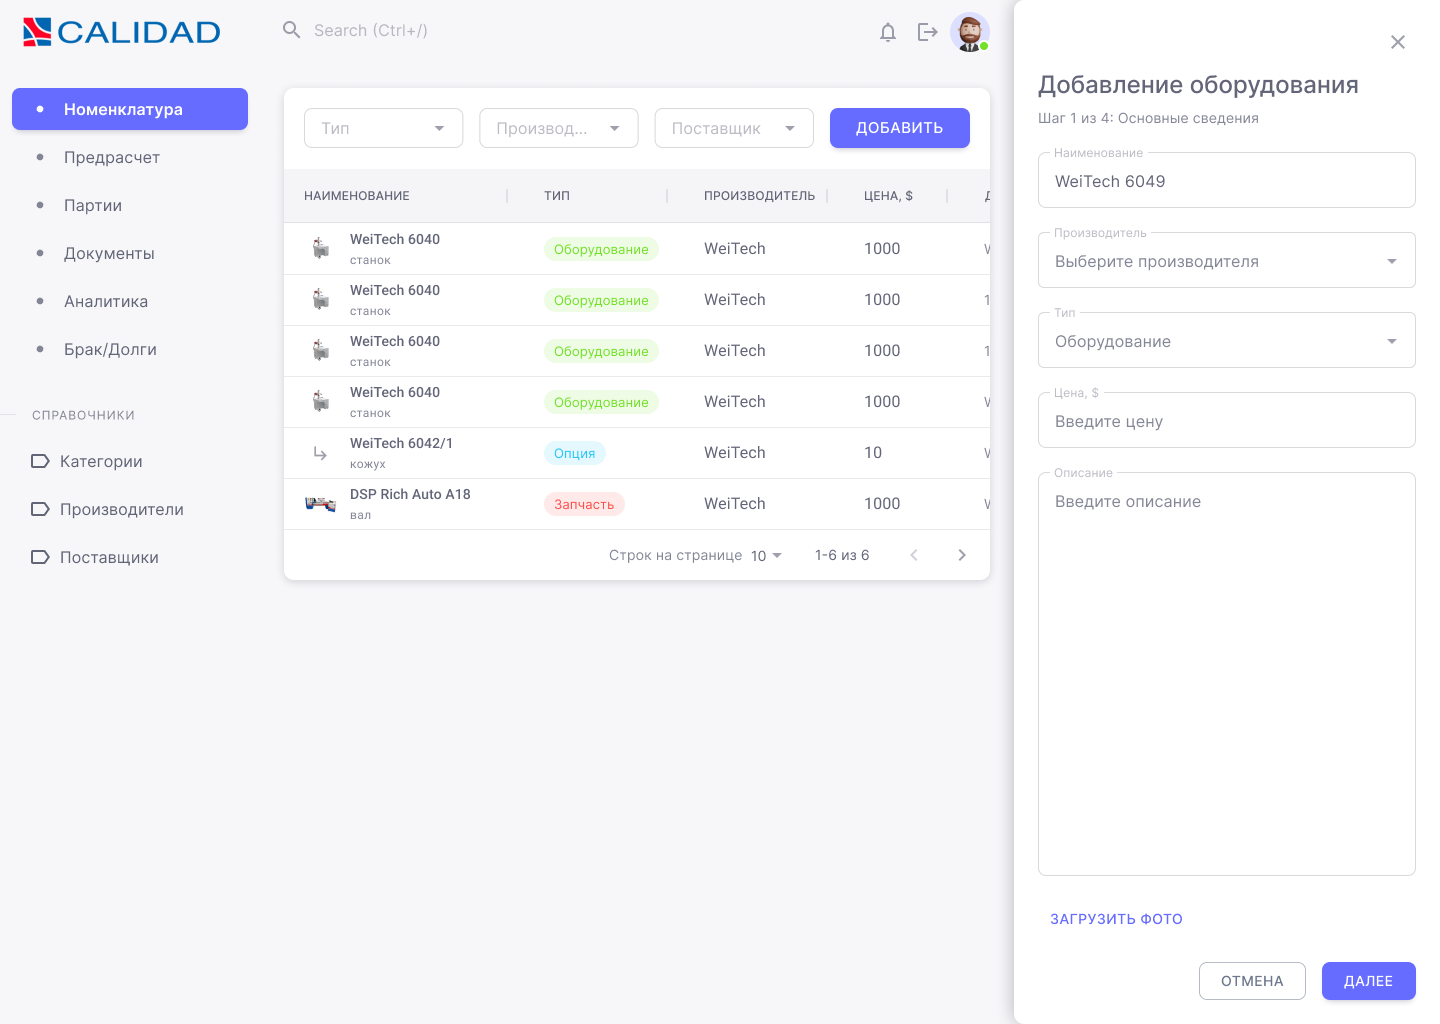This screenshot has width=1440, height=1024.
Task: Click the ОТМЕНА button
Action: point(1252,981)
